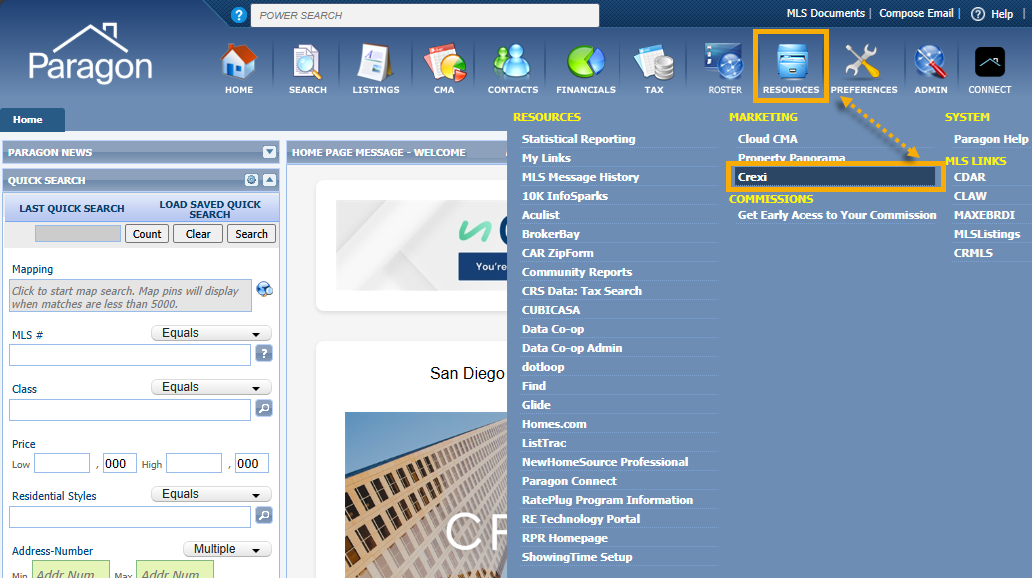Open CDAR MLS link
Image resolution: width=1032 pixels, height=578 pixels.
click(x=969, y=177)
